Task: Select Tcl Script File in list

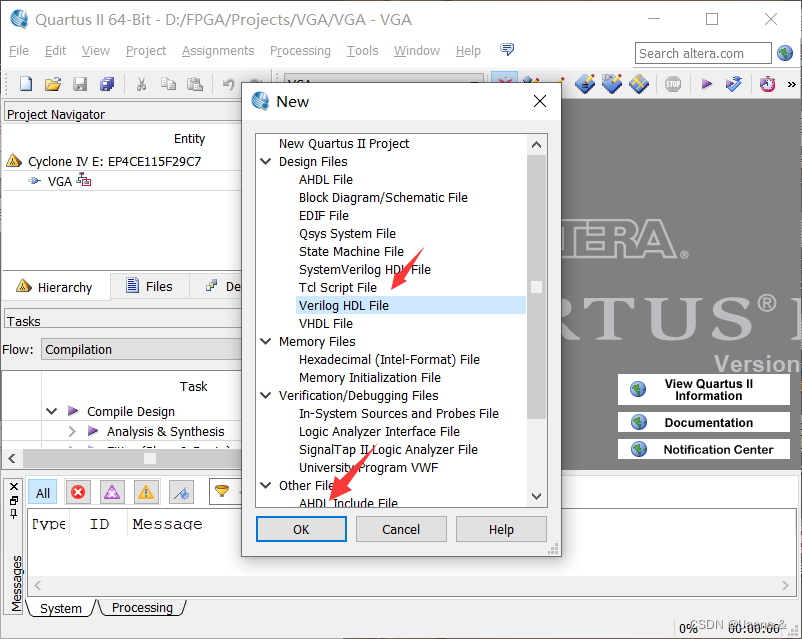Action: tap(338, 288)
